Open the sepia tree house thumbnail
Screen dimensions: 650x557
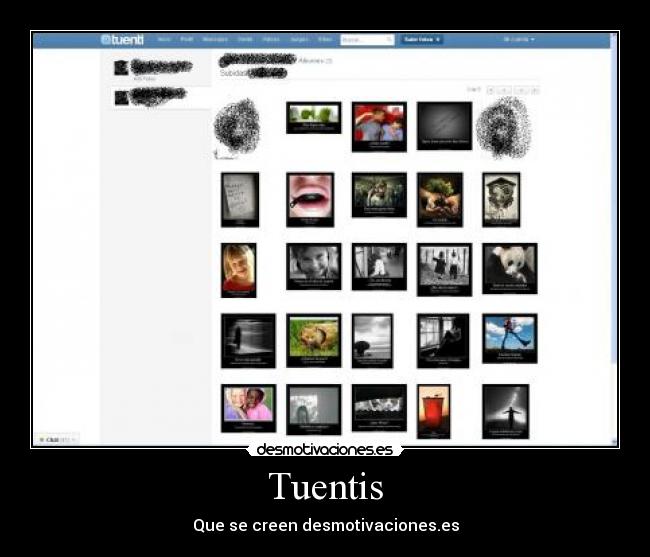(501, 200)
